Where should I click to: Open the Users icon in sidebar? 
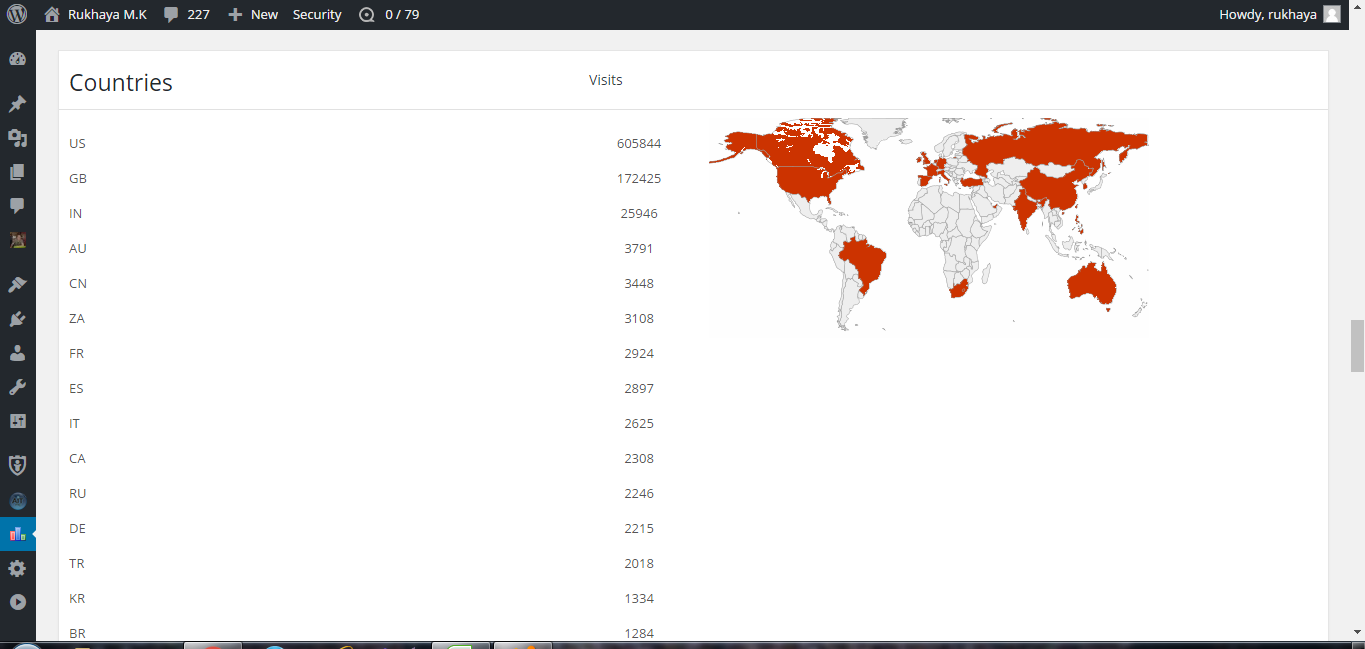point(17,353)
